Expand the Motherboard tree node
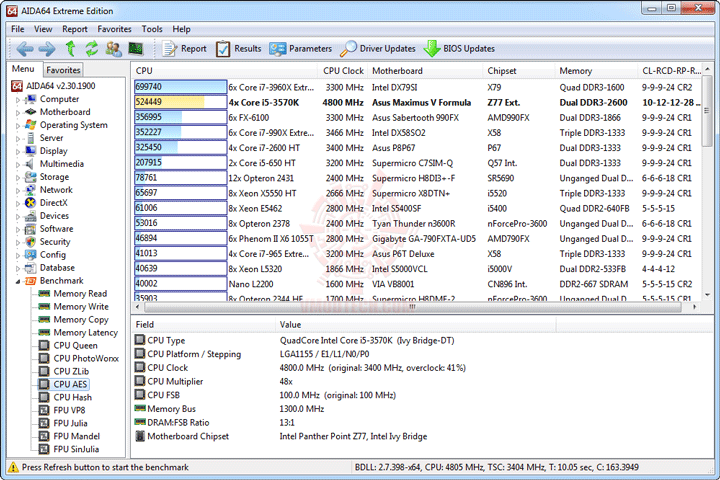Screen dimensions: 720x480 pyautogui.click(x=18, y=113)
